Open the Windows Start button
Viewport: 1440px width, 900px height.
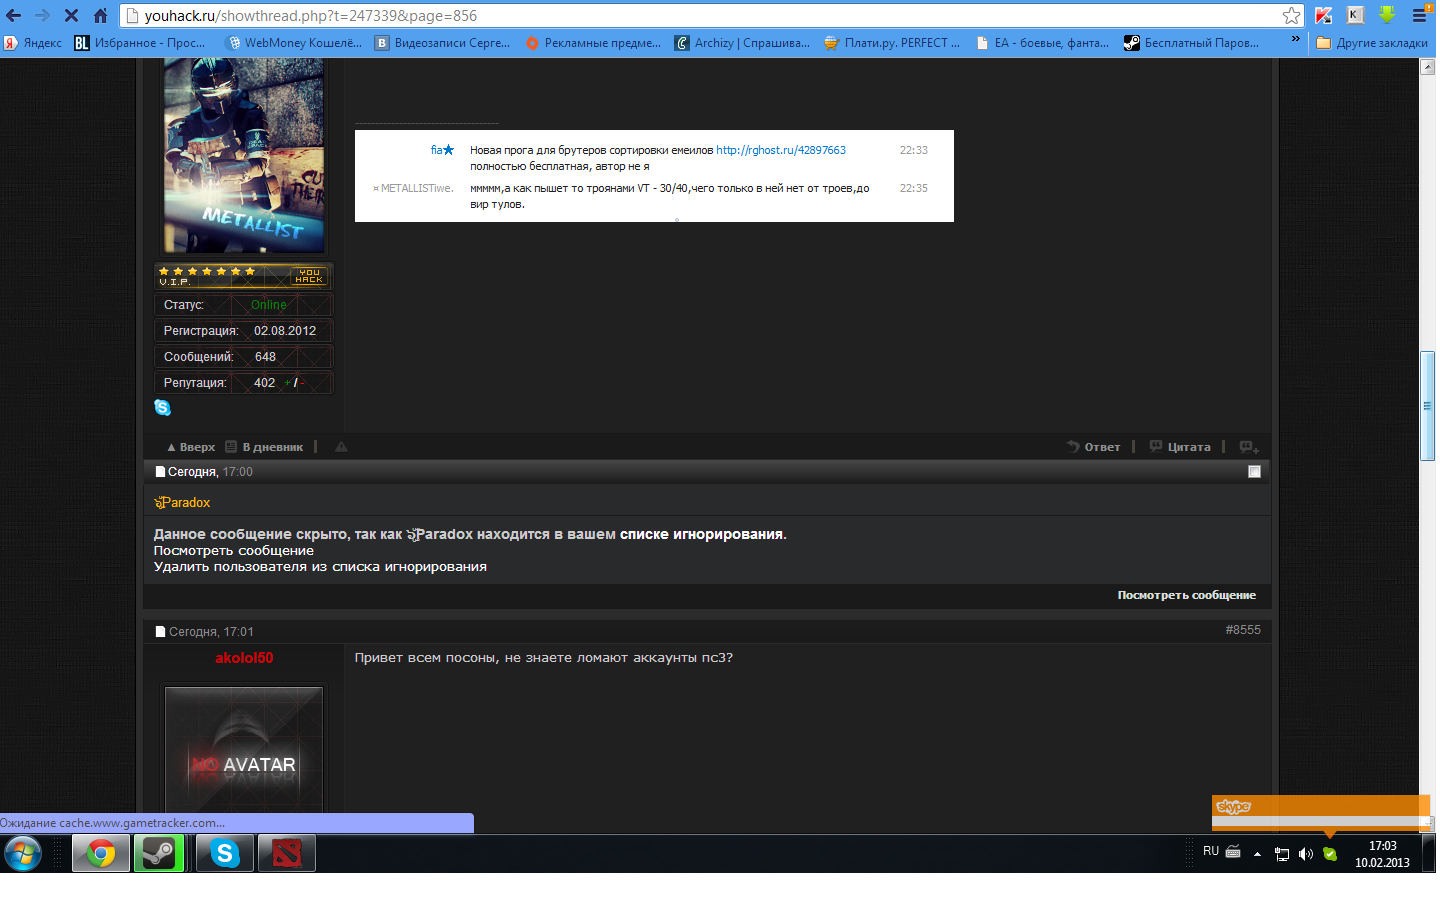click(x=22, y=853)
